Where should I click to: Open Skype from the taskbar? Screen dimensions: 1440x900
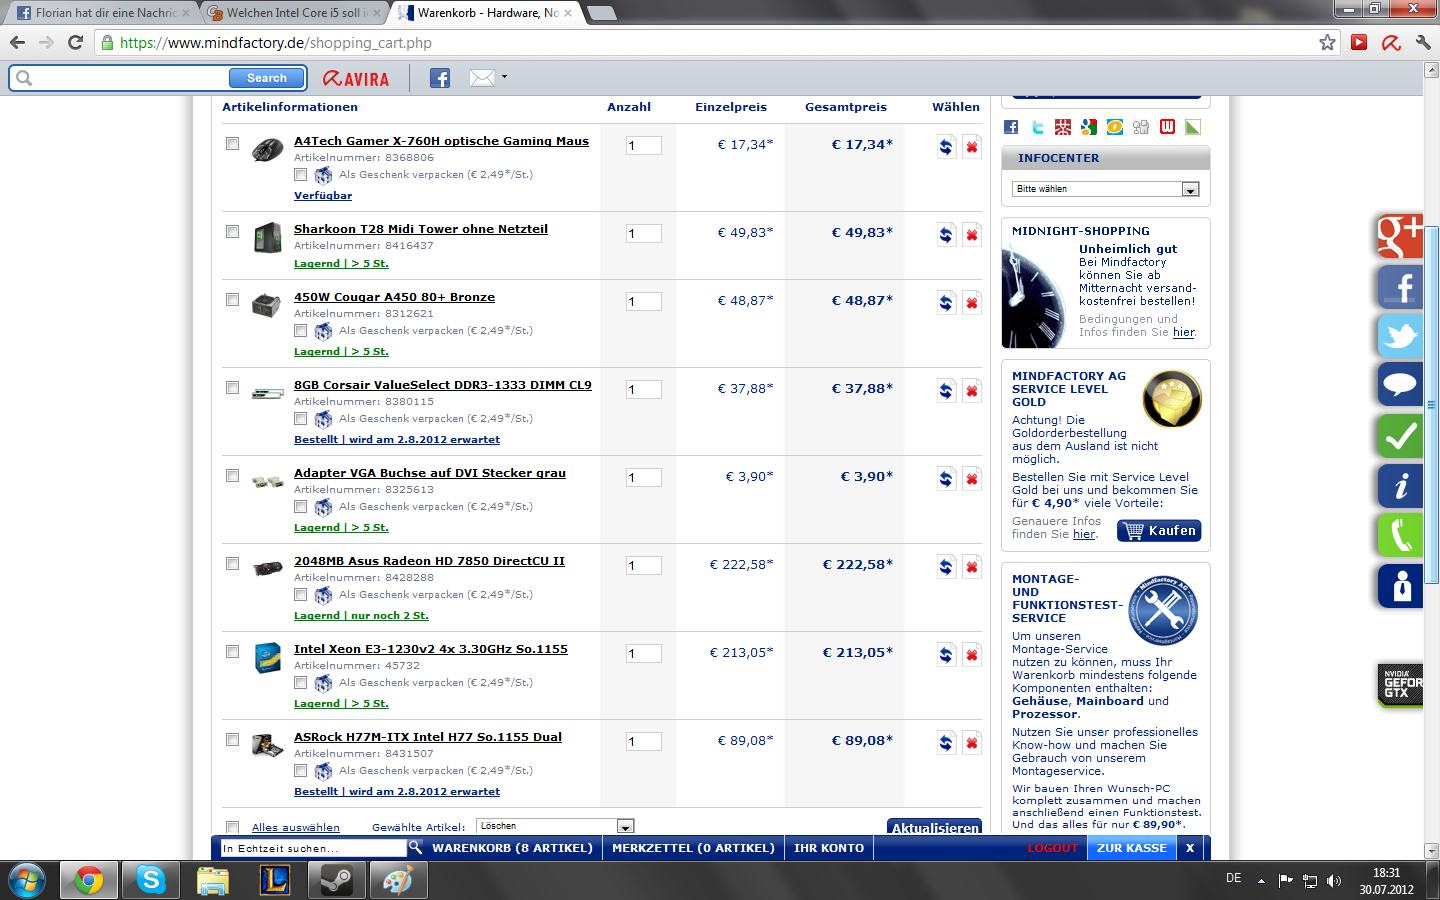tap(151, 880)
